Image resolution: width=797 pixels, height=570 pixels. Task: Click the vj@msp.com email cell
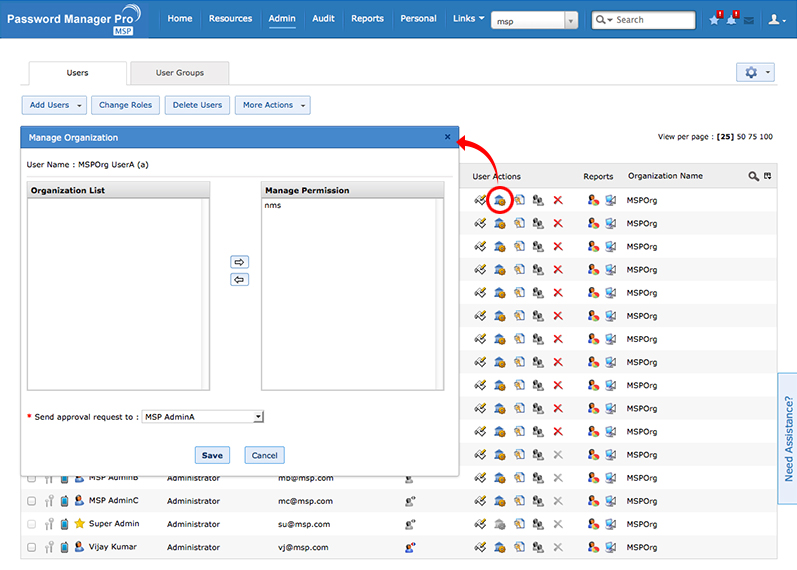point(303,548)
